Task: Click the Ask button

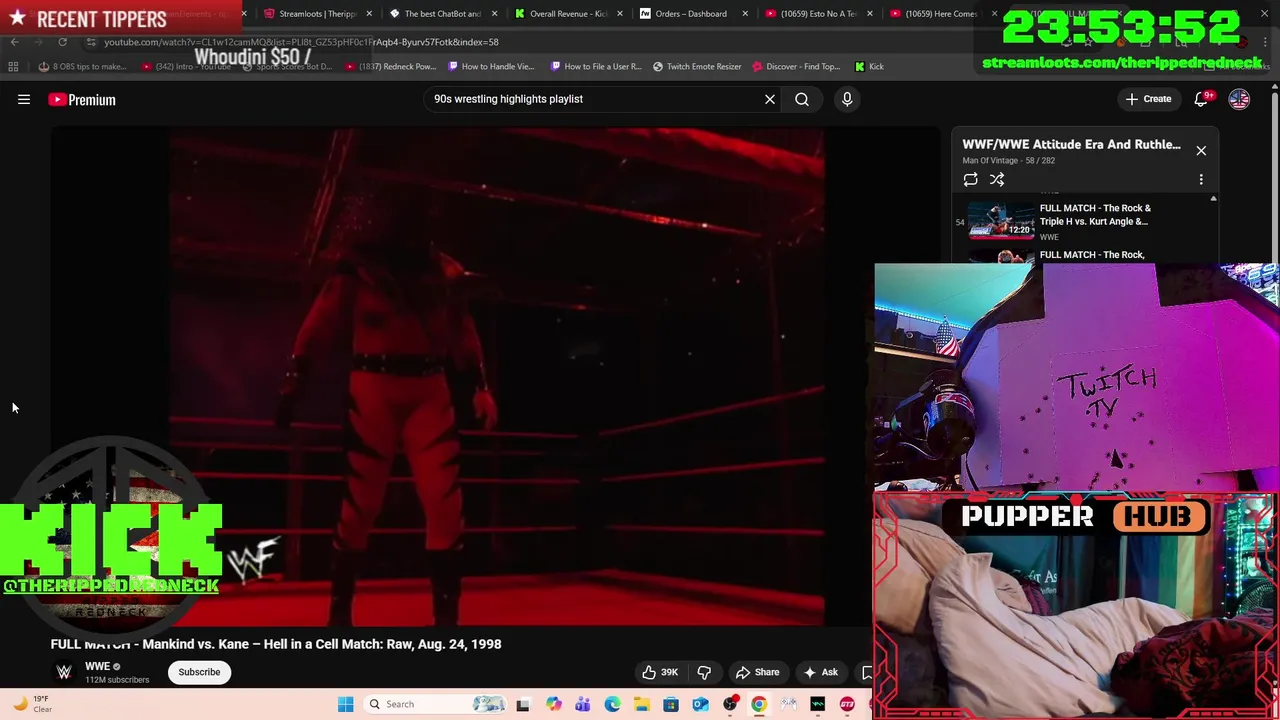Action: [x=820, y=672]
